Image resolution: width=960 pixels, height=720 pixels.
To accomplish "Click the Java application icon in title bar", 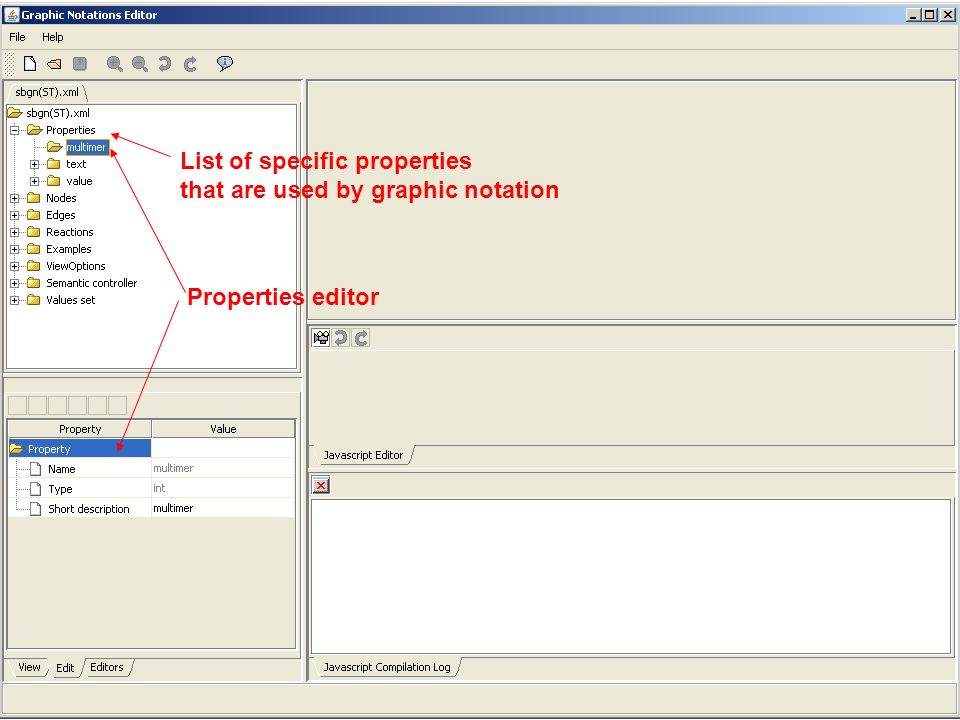I will 12,15.
